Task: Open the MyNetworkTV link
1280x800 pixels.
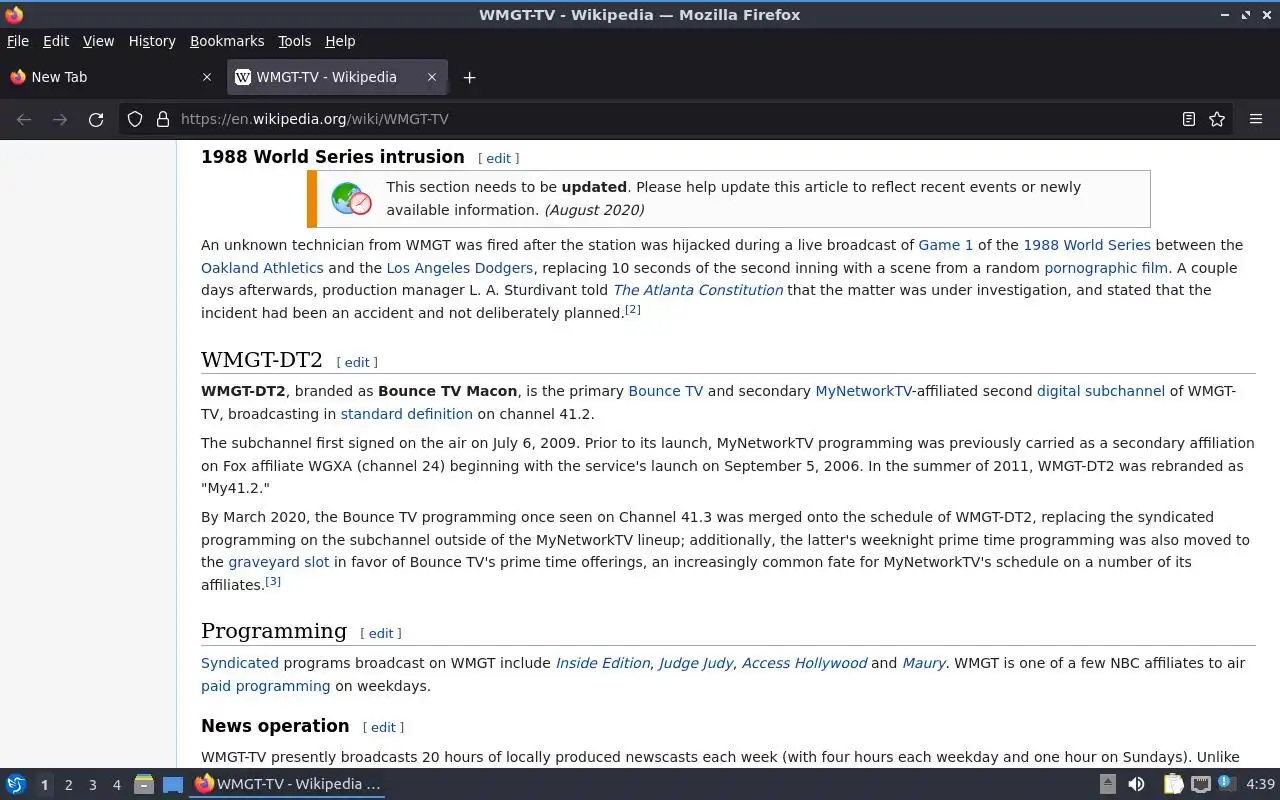Action: [864, 391]
